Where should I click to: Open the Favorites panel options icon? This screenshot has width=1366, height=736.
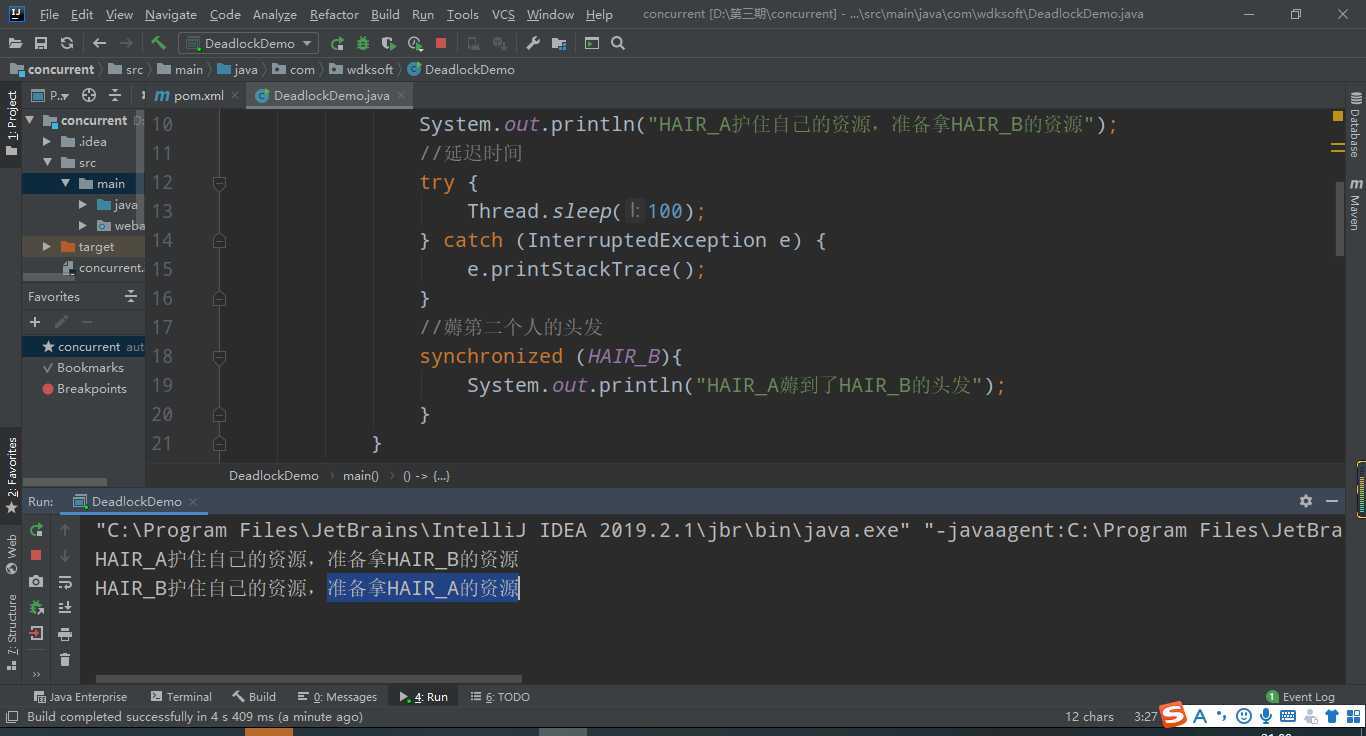point(130,296)
